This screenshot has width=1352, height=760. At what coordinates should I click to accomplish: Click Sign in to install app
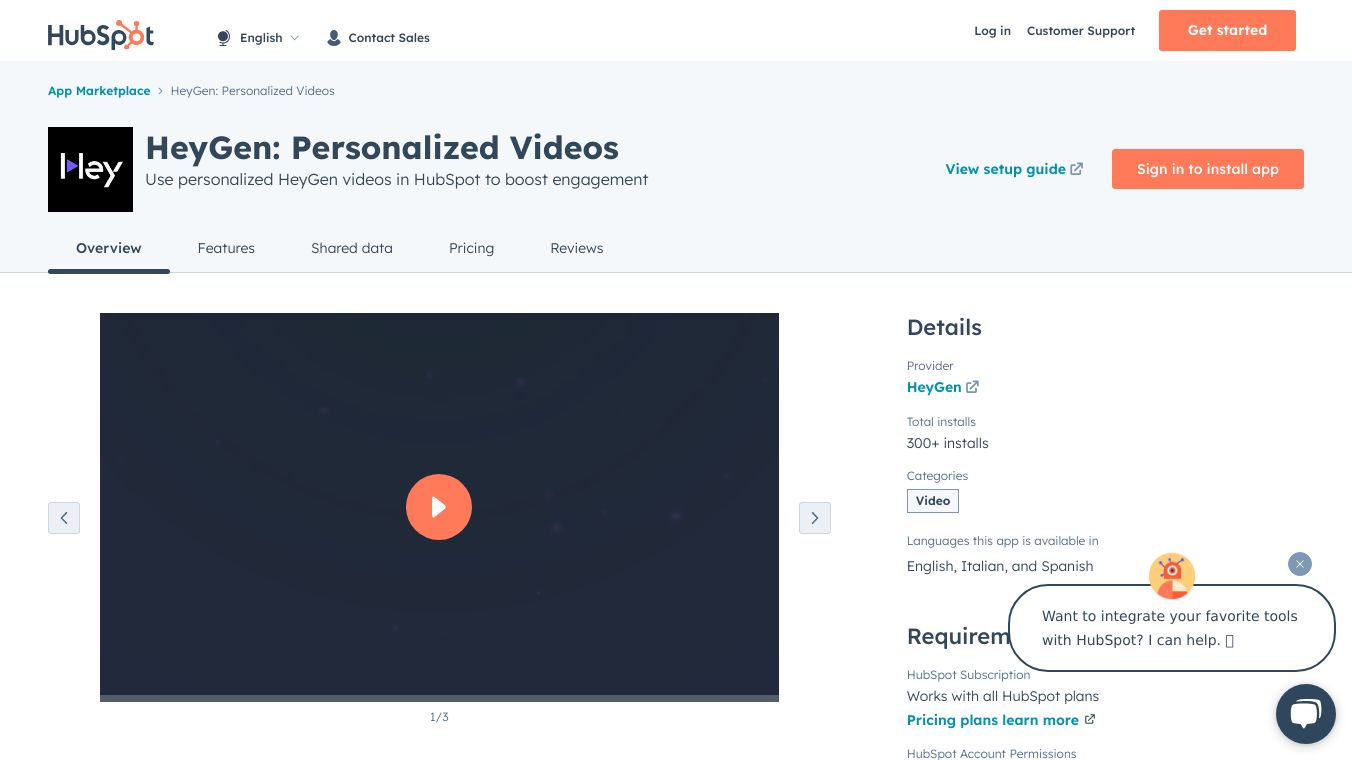click(x=1208, y=169)
